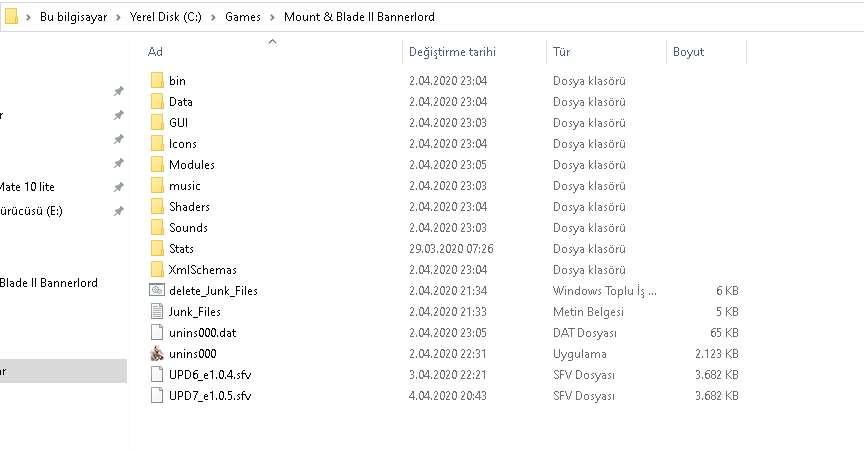Click the folder icon in address bar
This screenshot has height=450, width=864.
tap(11, 17)
